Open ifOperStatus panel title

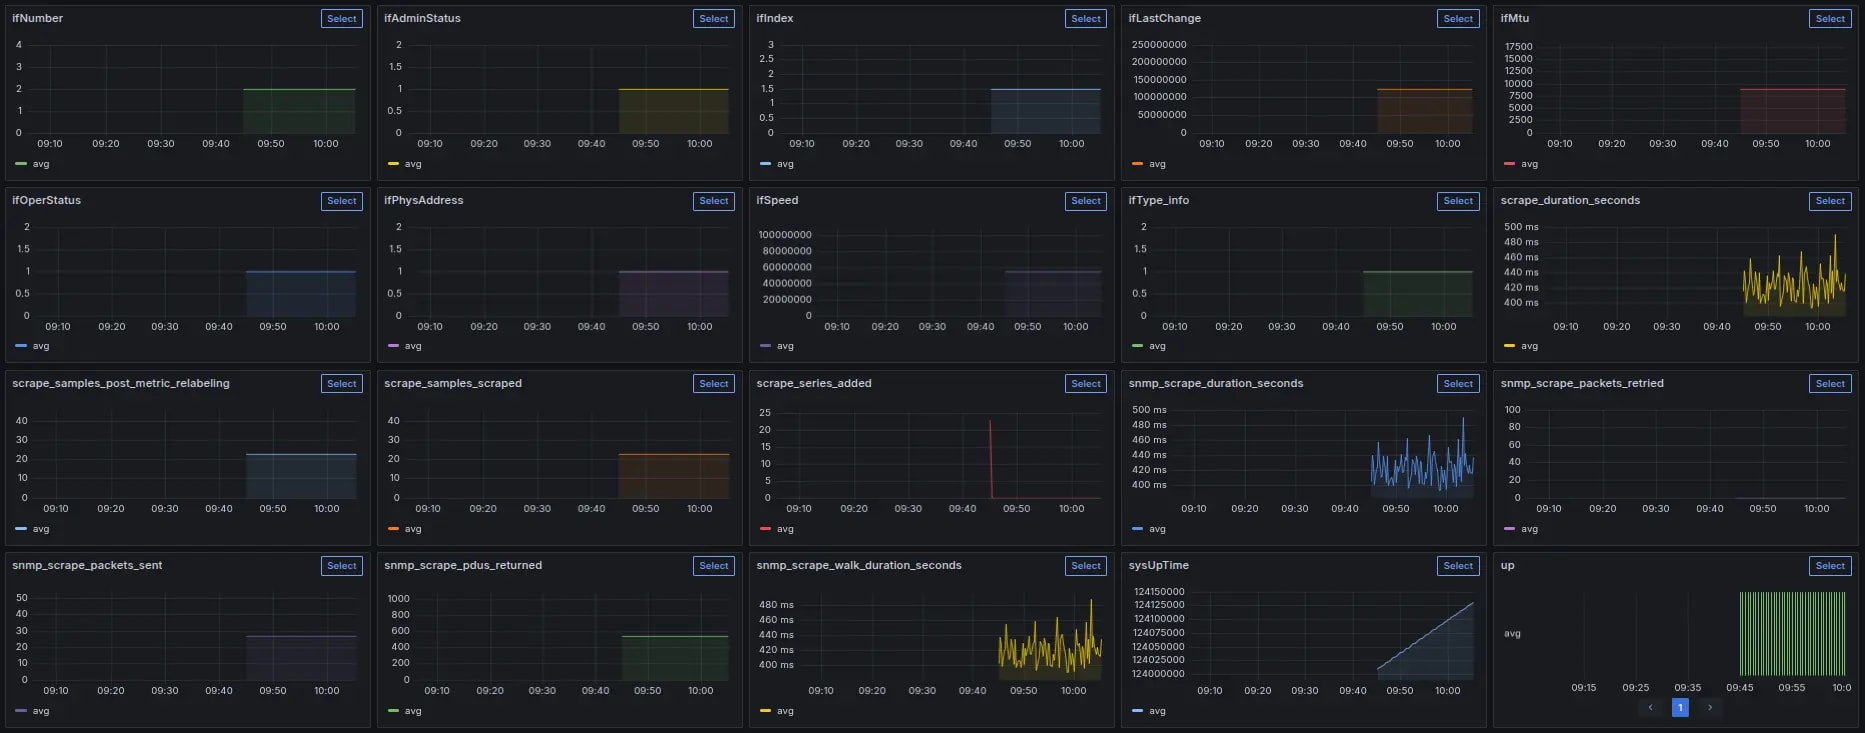(46, 201)
